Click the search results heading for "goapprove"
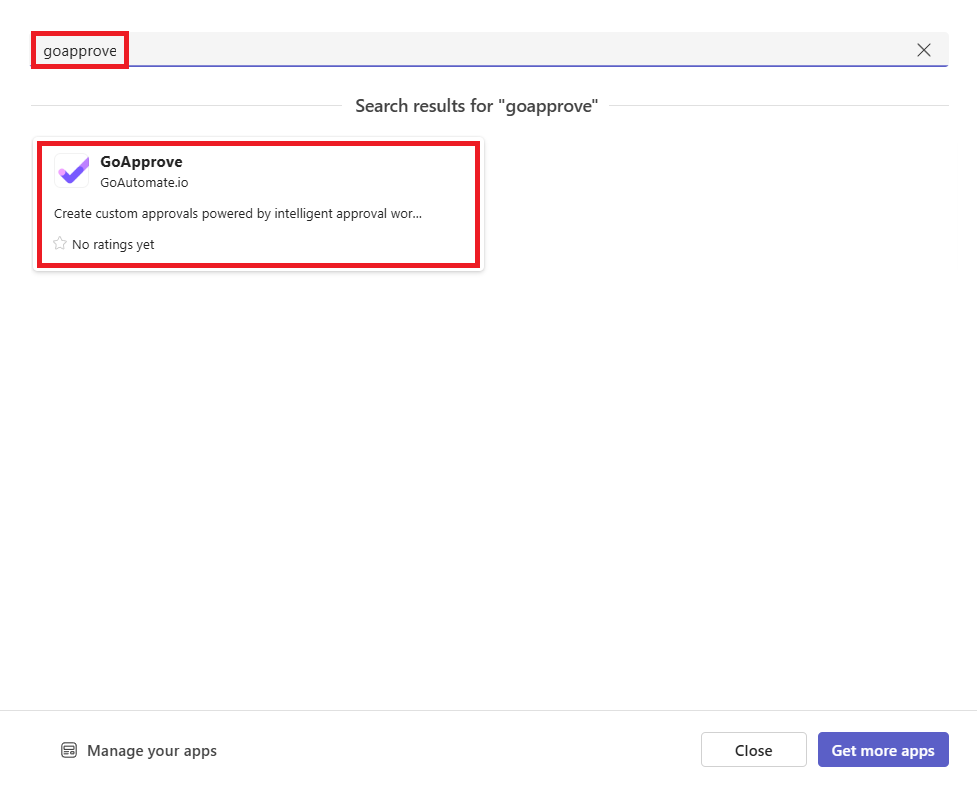This screenshot has height=785, width=977. pos(476,106)
